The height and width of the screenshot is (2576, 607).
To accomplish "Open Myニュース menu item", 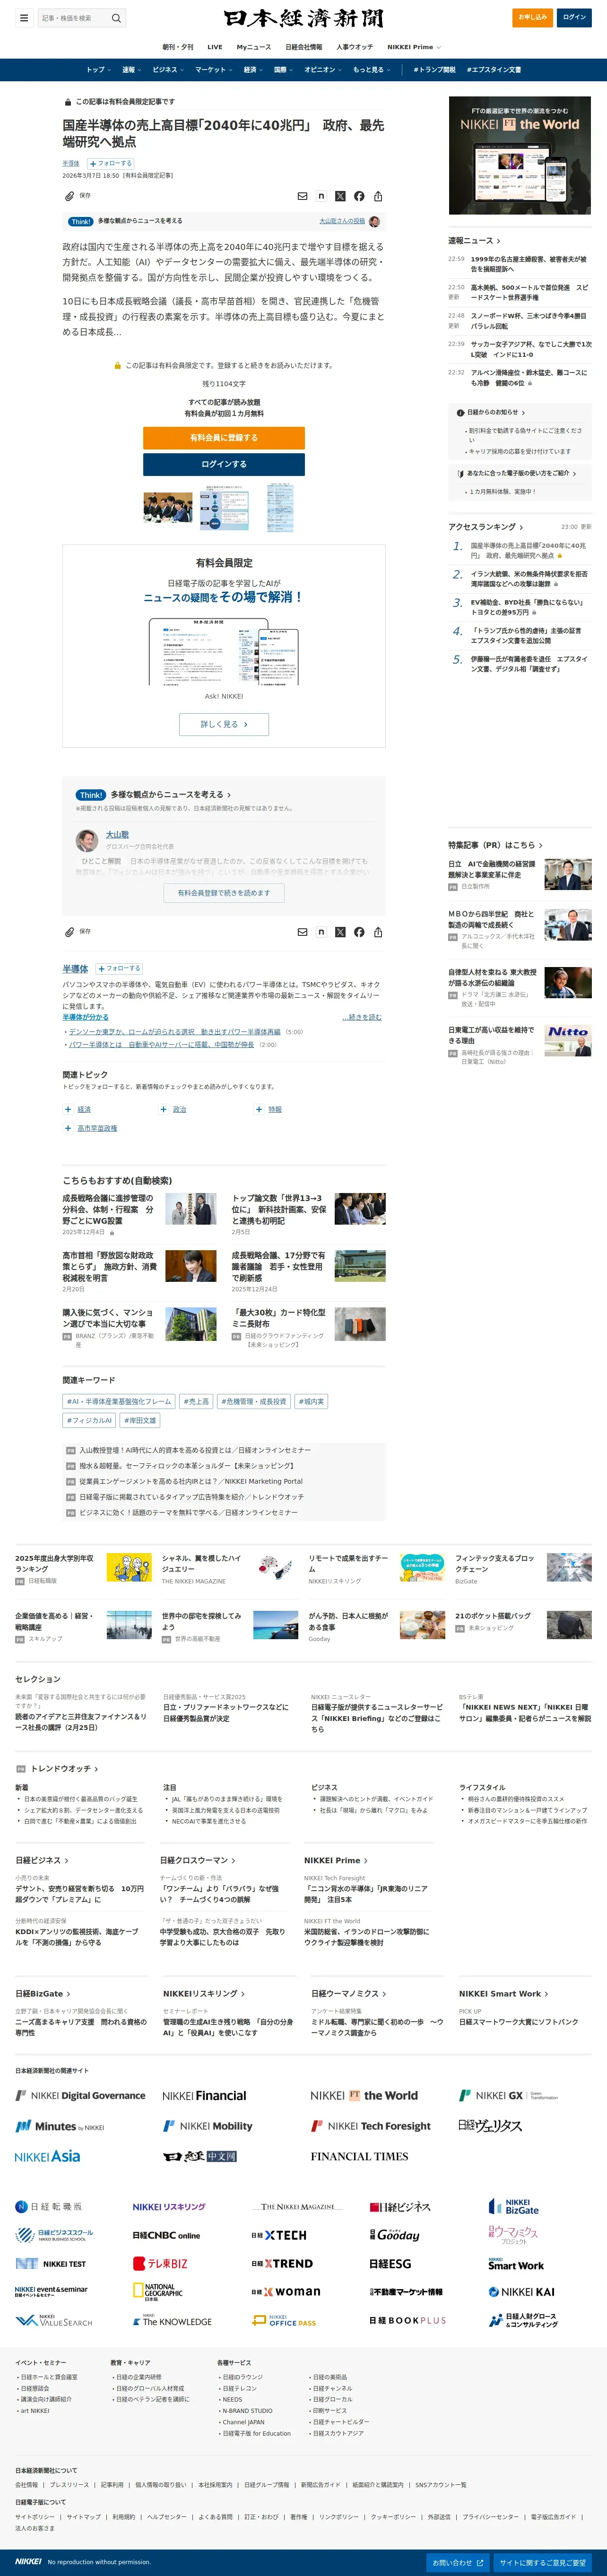I will (254, 47).
